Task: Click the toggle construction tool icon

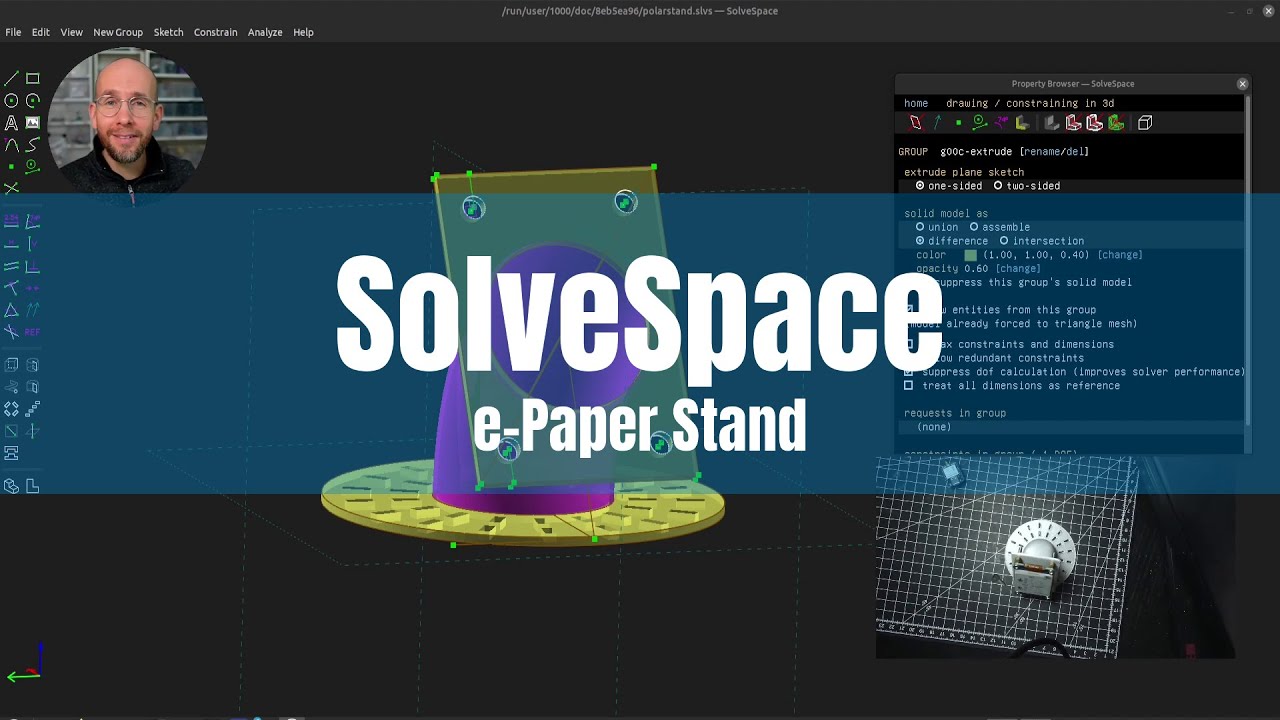Action: click(x=33, y=166)
